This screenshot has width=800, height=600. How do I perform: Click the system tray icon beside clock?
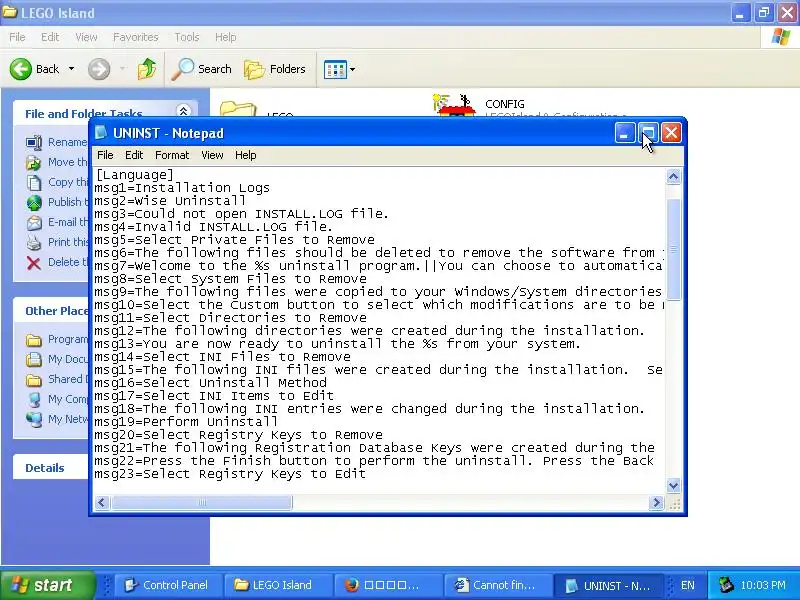[726, 585]
